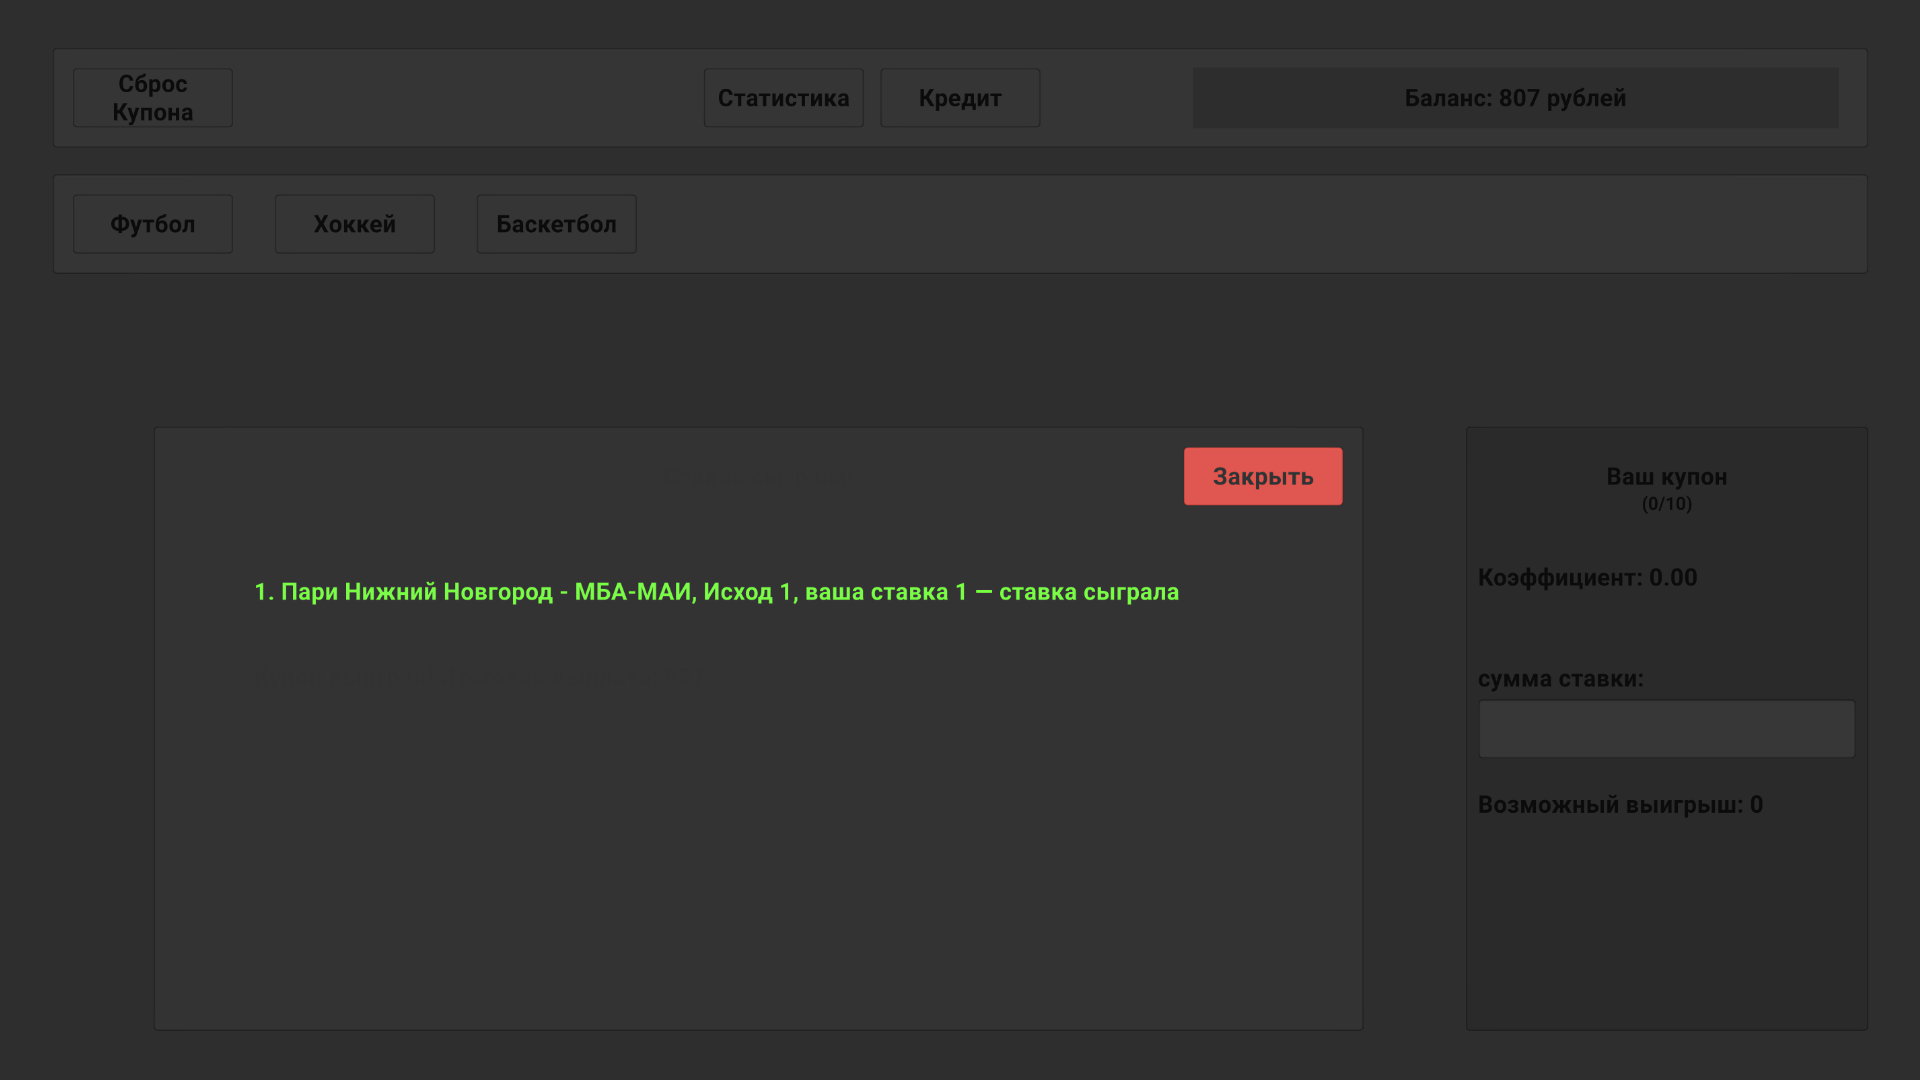The width and height of the screenshot is (1920, 1080).
Task: Click the Баланс: 807 рублей display
Action: pos(1514,97)
